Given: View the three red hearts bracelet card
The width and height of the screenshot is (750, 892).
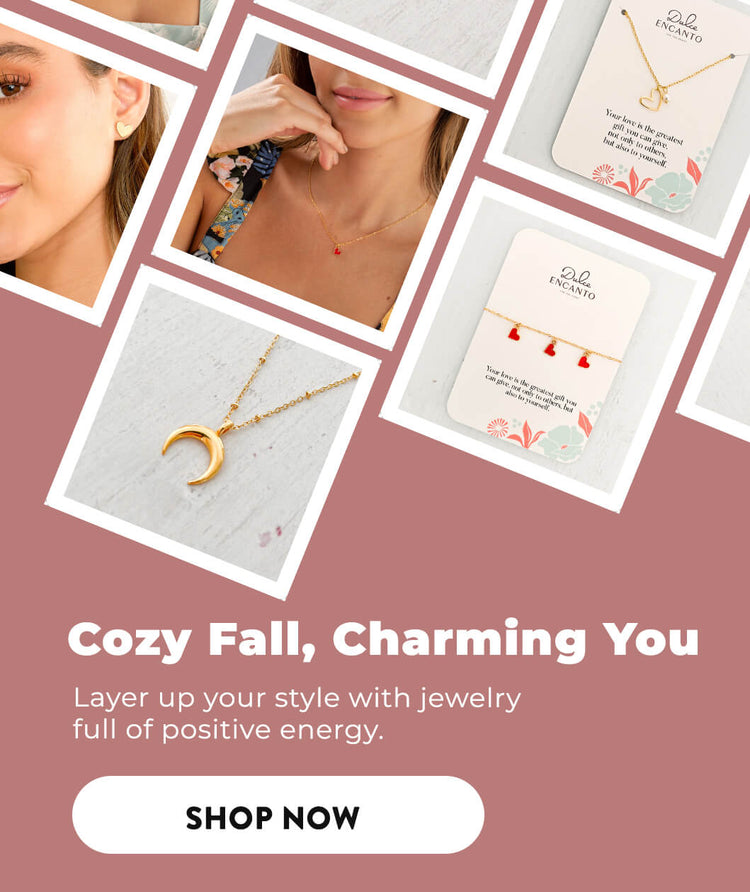Looking at the screenshot, I should (547, 345).
